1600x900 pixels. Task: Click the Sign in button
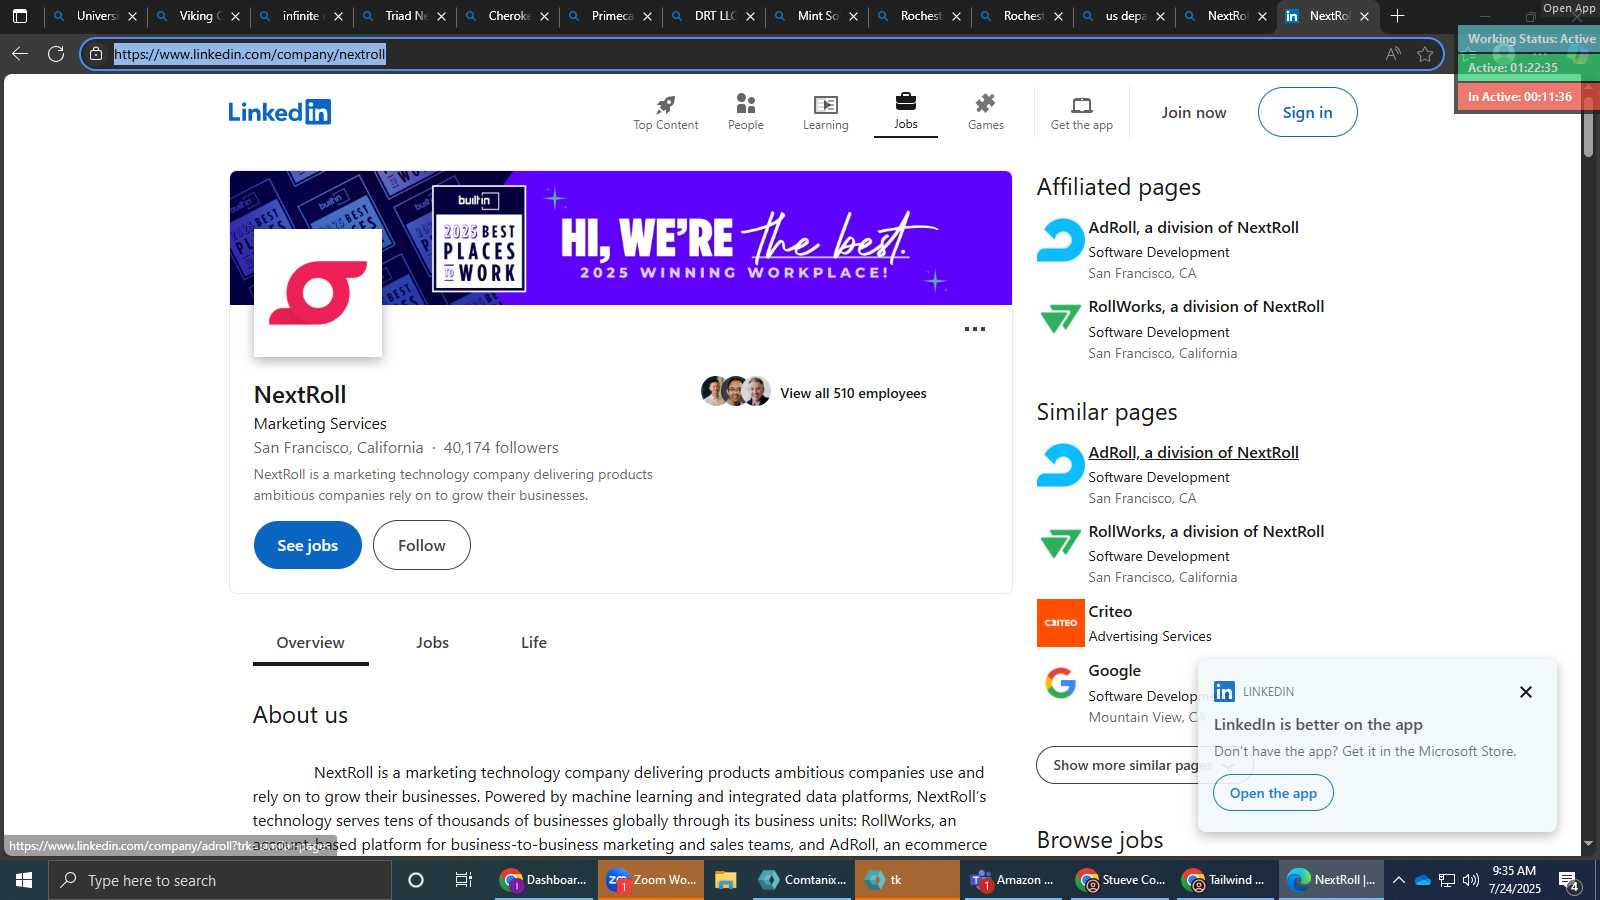(x=1308, y=112)
